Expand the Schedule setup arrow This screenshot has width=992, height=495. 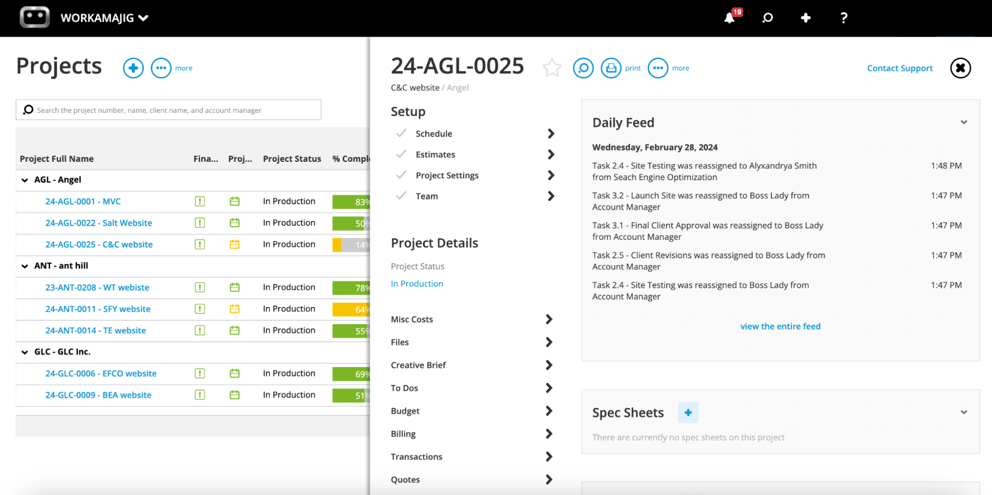551,134
